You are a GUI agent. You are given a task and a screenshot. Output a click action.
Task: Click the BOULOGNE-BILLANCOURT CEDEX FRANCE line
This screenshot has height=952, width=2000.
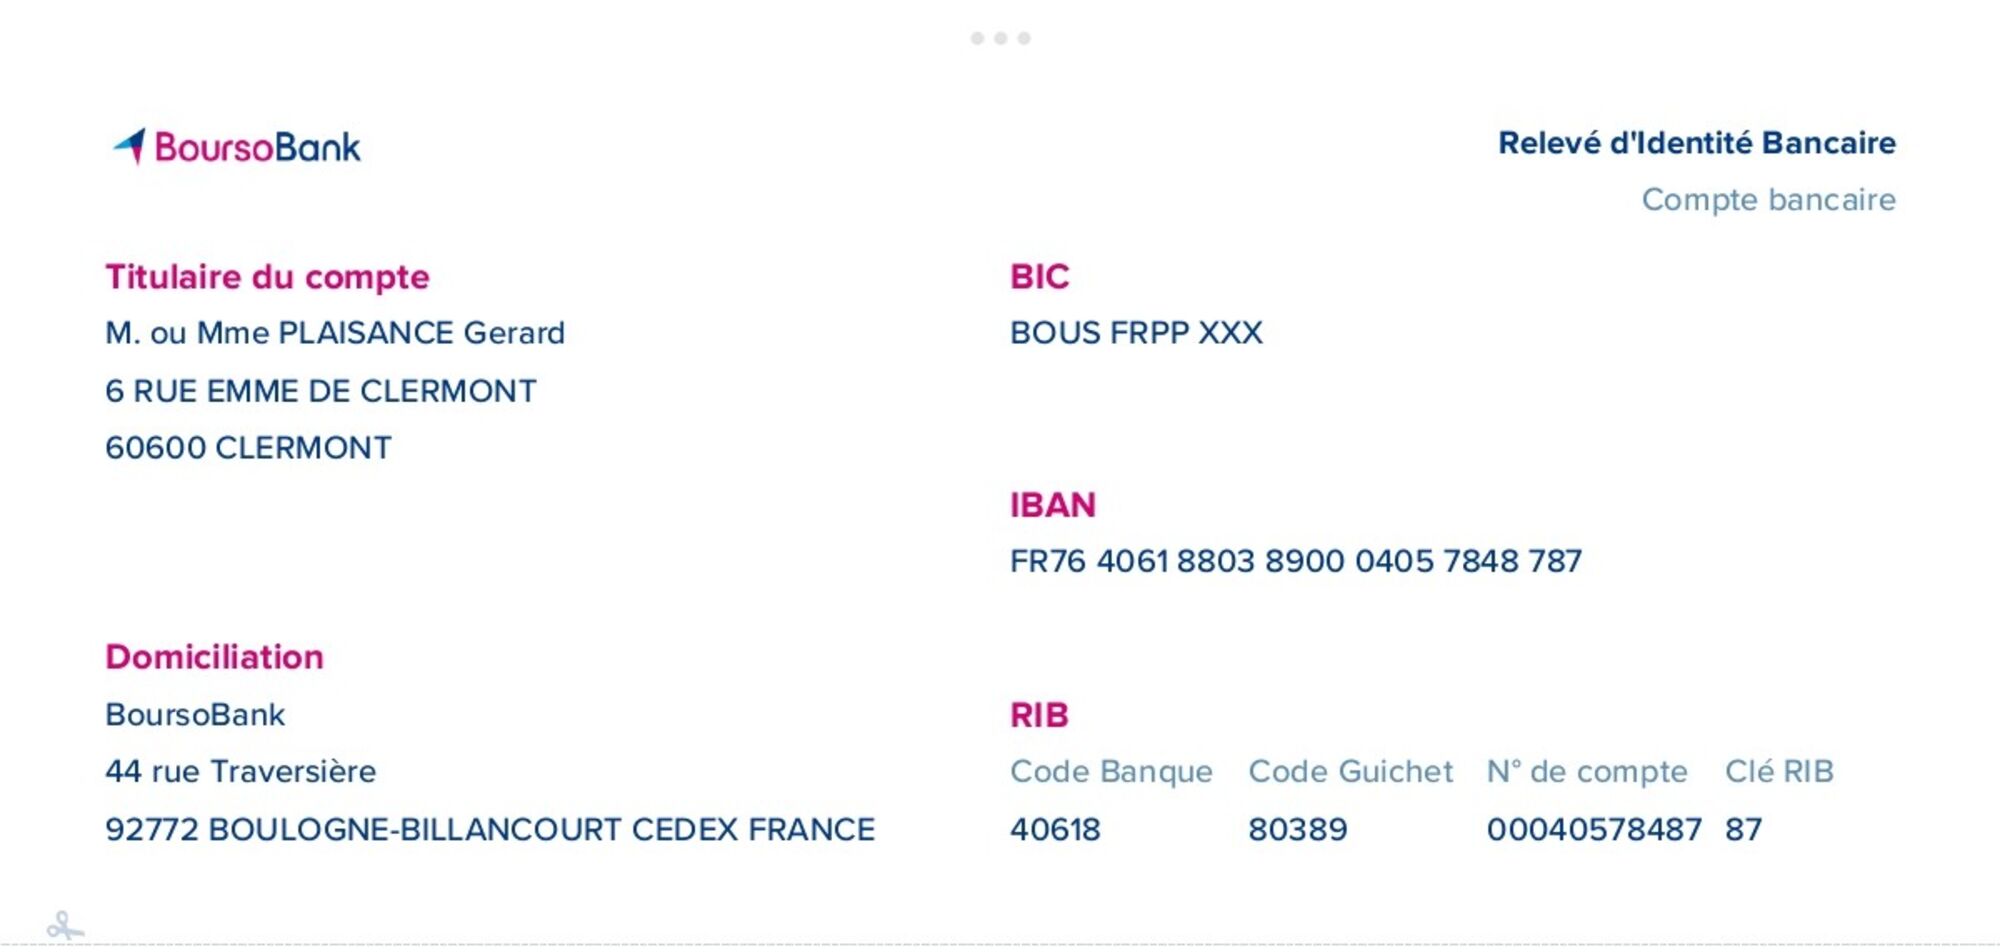tap(489, 830)
